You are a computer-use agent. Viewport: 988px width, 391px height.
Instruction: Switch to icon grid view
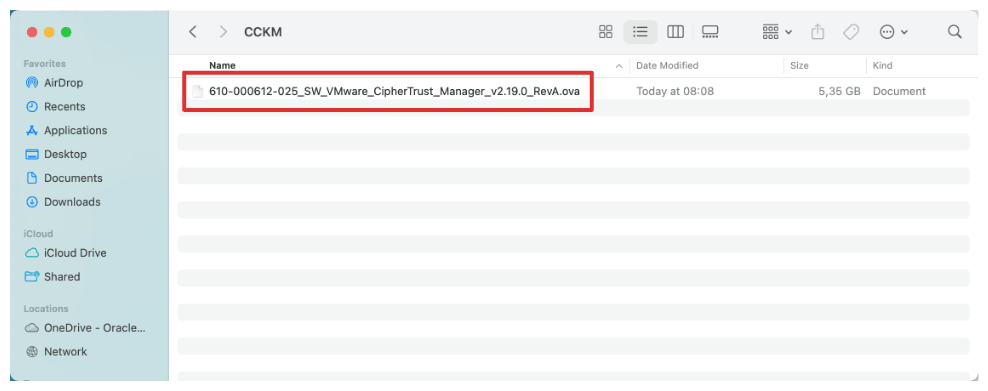[606, 32]
